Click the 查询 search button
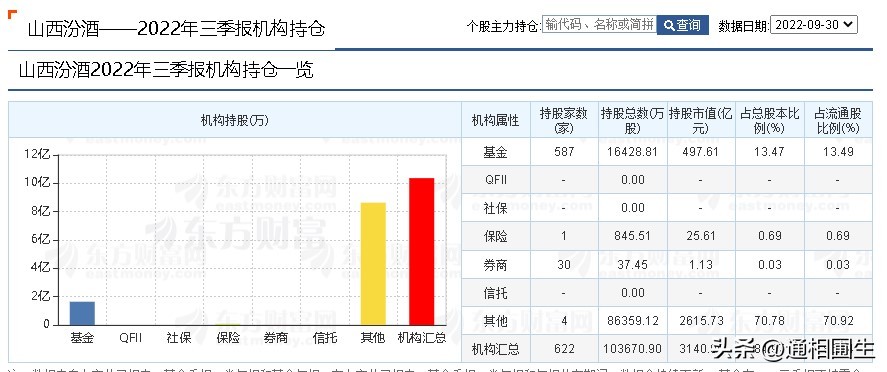Screen dimensions: 887x372 click(x=682, y=25)
